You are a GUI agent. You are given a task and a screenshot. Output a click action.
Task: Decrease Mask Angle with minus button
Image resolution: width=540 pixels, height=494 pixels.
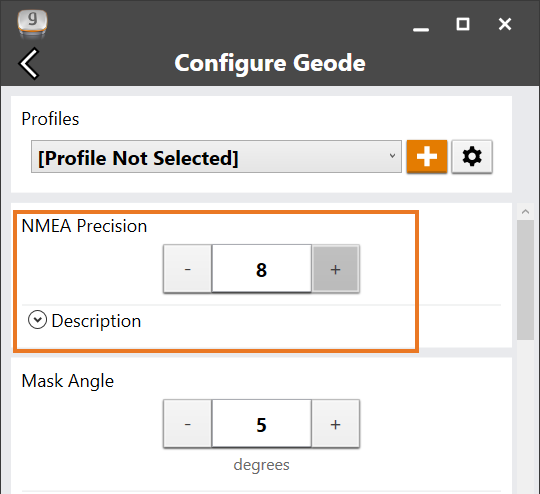[x=187, y=424]
